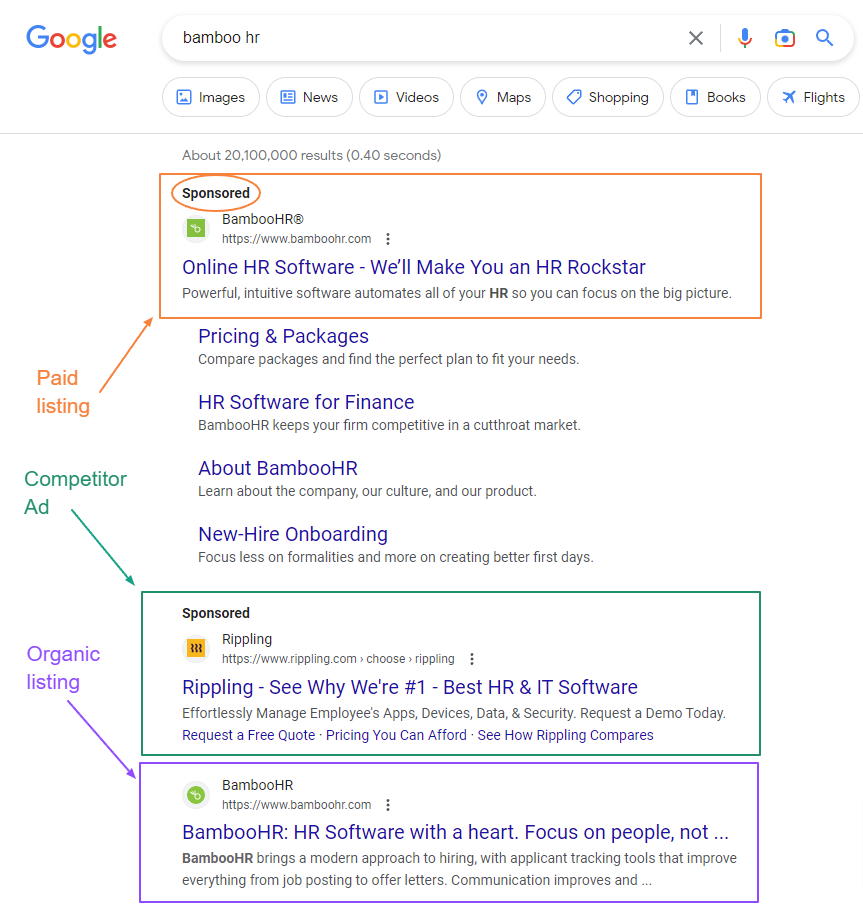The width and height of the screenshot is (863, 908).
Task: Start voice search with microphone icon
Action: point(745,38)
